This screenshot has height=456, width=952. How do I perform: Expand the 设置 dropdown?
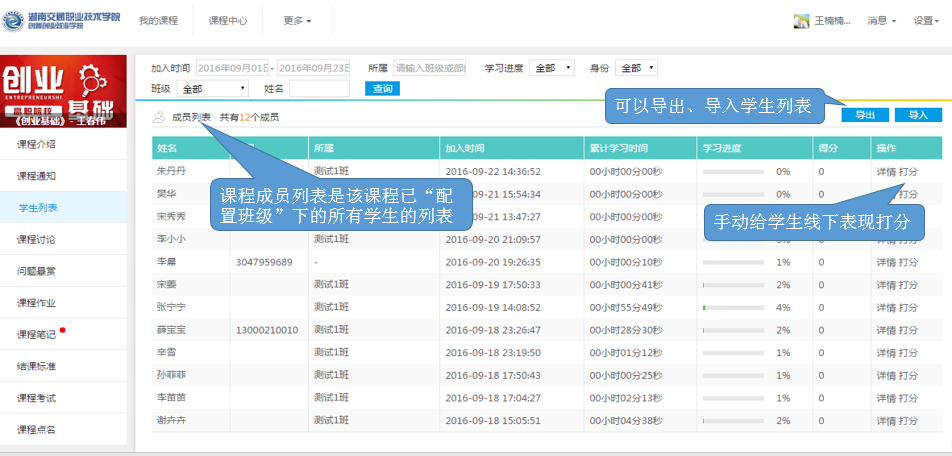(927, 21)
